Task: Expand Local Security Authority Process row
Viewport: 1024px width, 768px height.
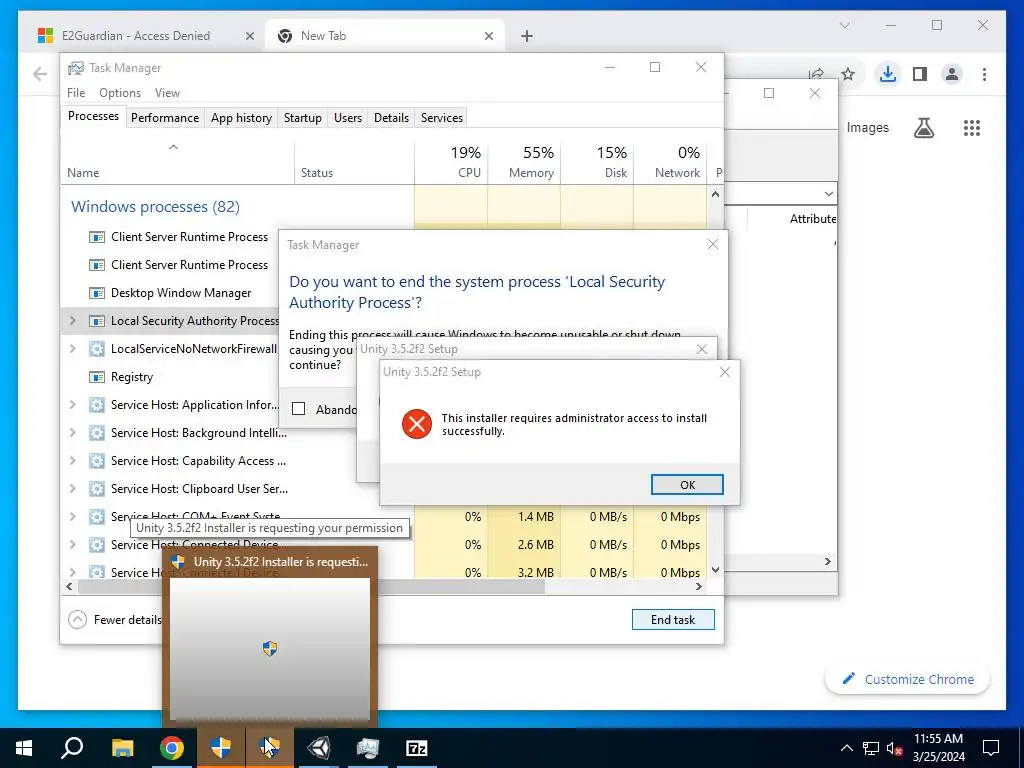Action: [x=72, y=321]
